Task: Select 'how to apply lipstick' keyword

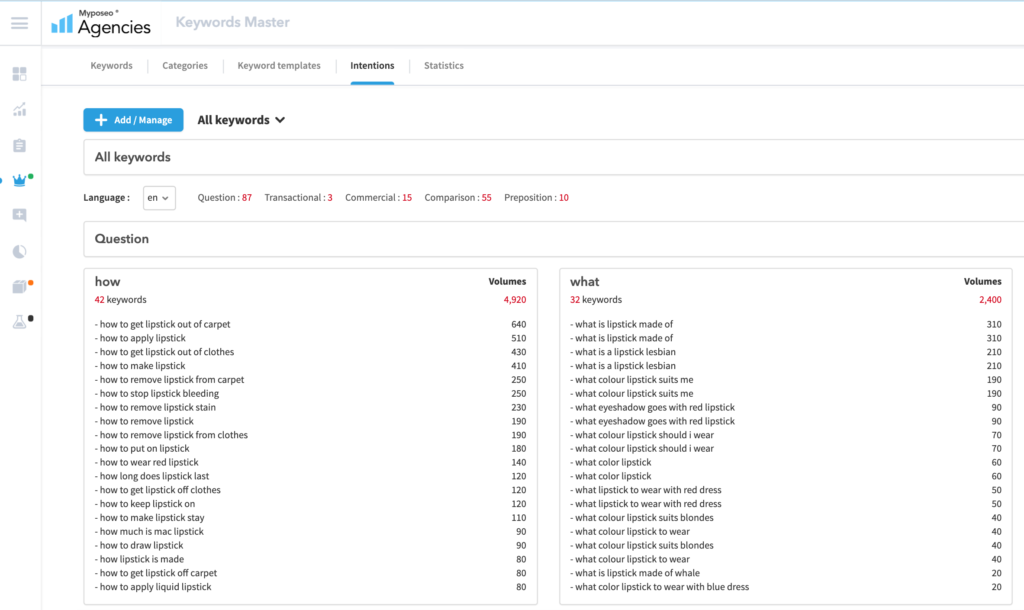Action: 140,338
